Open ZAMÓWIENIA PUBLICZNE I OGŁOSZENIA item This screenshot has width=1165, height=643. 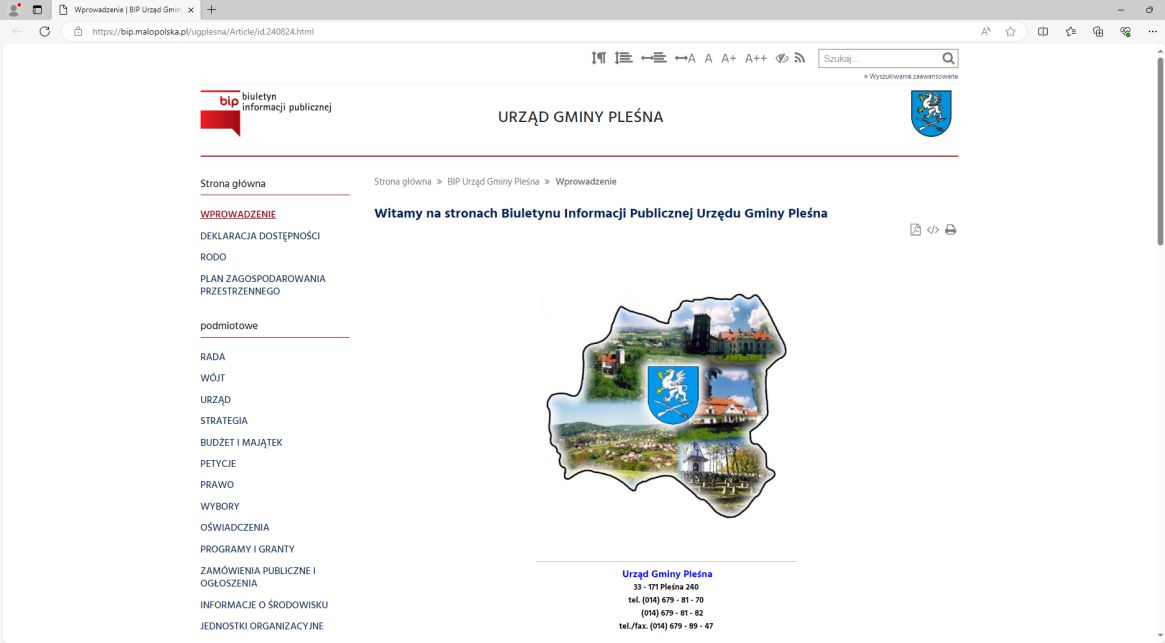[x=258, y=577]
